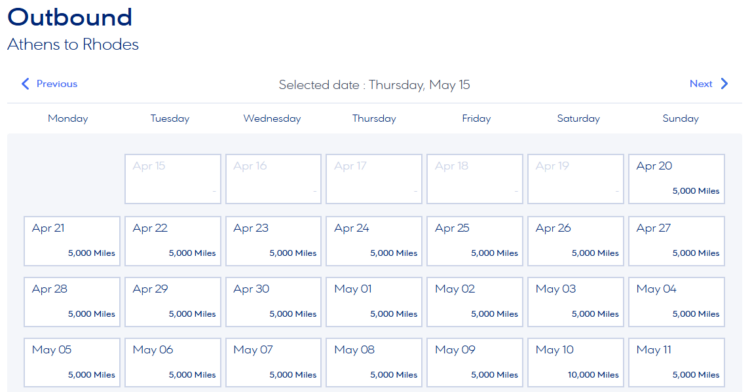The image size is (750, 392).
Task: Choose Apr 28 fare cell
Action: [72, 302]
